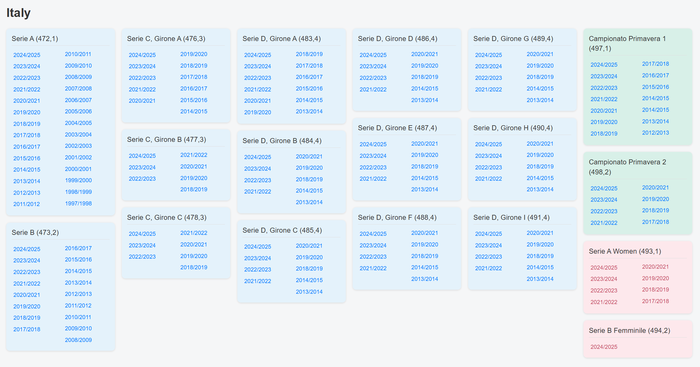Open Serie C Girone B 2023/2024 link
Screen dimensions: 700x367
click(x=142, y=167)
